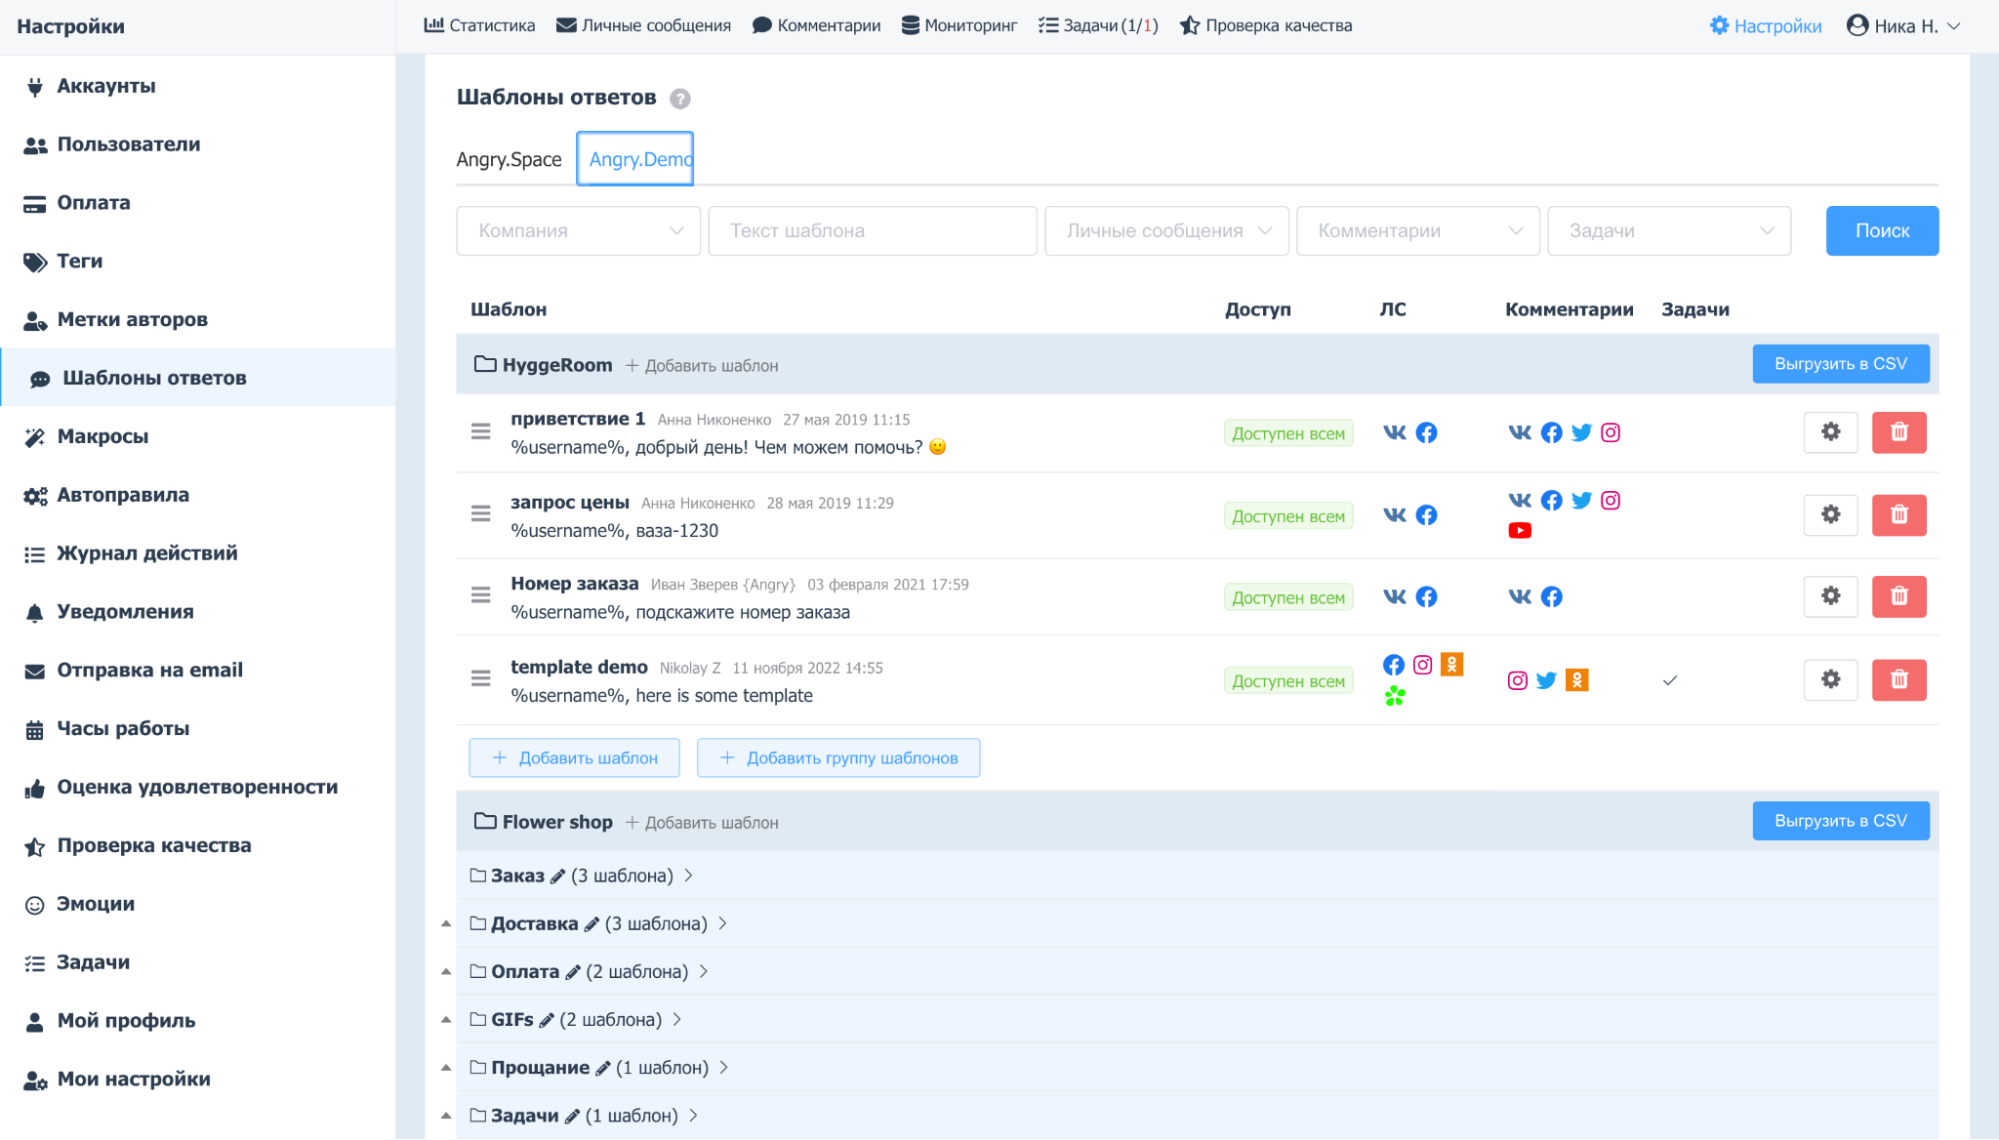This screenshot has height=1140, width=1999.
Task: Click drag handle icon of 'Номер заказа' template
Action: (481, 596)
